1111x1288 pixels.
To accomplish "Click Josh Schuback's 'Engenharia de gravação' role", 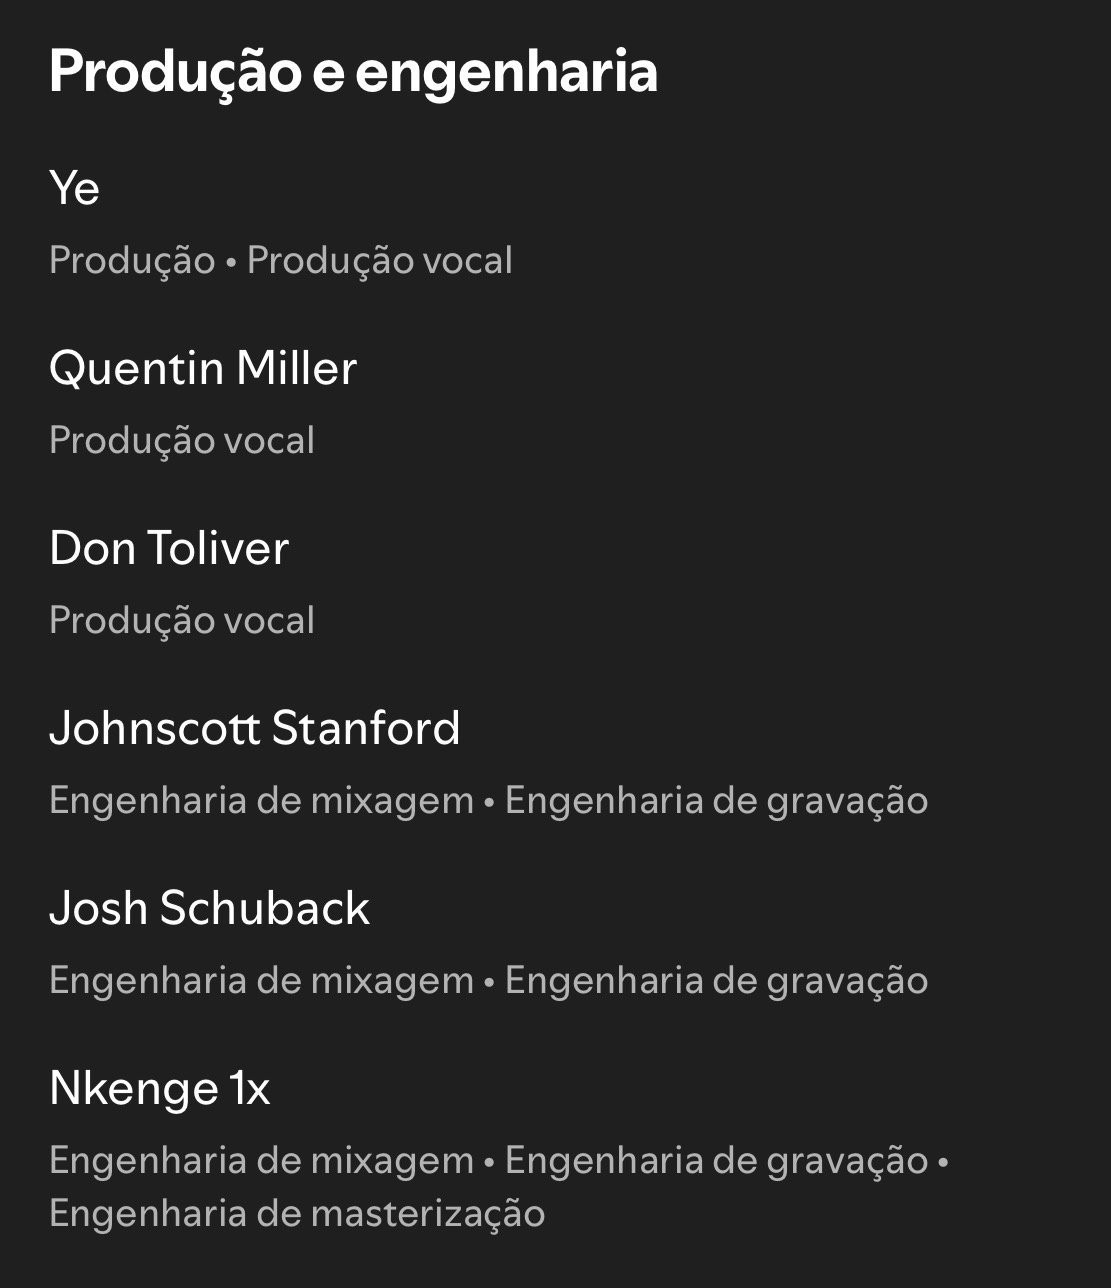I will point(716,981).
